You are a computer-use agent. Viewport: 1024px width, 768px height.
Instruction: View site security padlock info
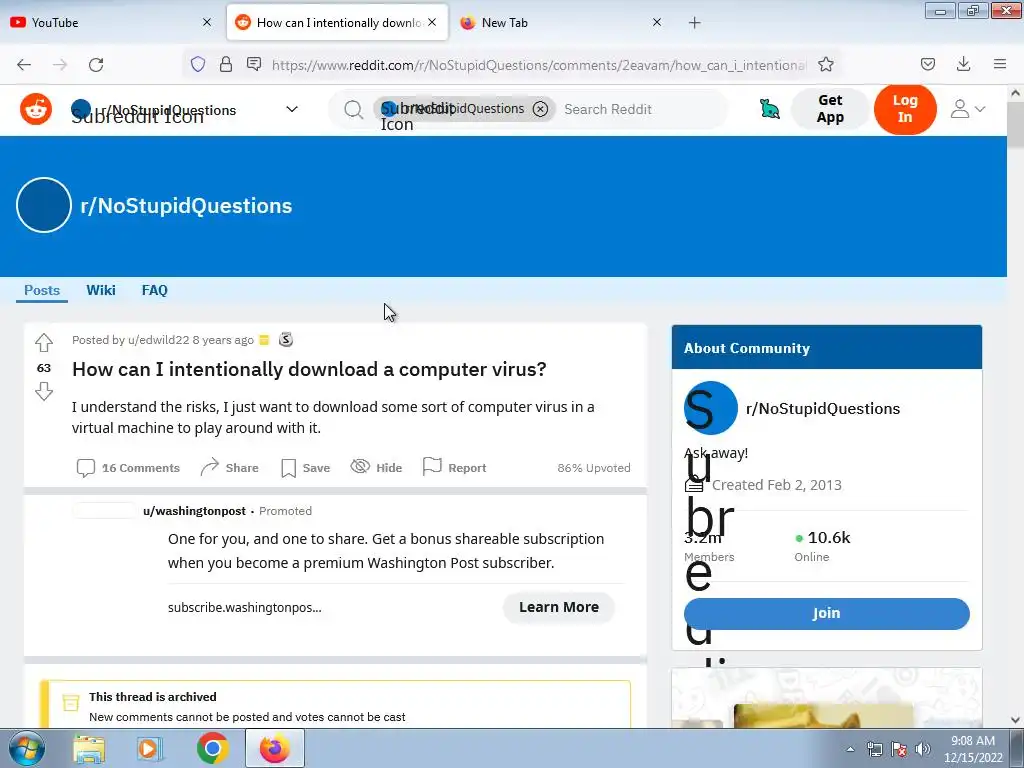click(x=226, y=64)
